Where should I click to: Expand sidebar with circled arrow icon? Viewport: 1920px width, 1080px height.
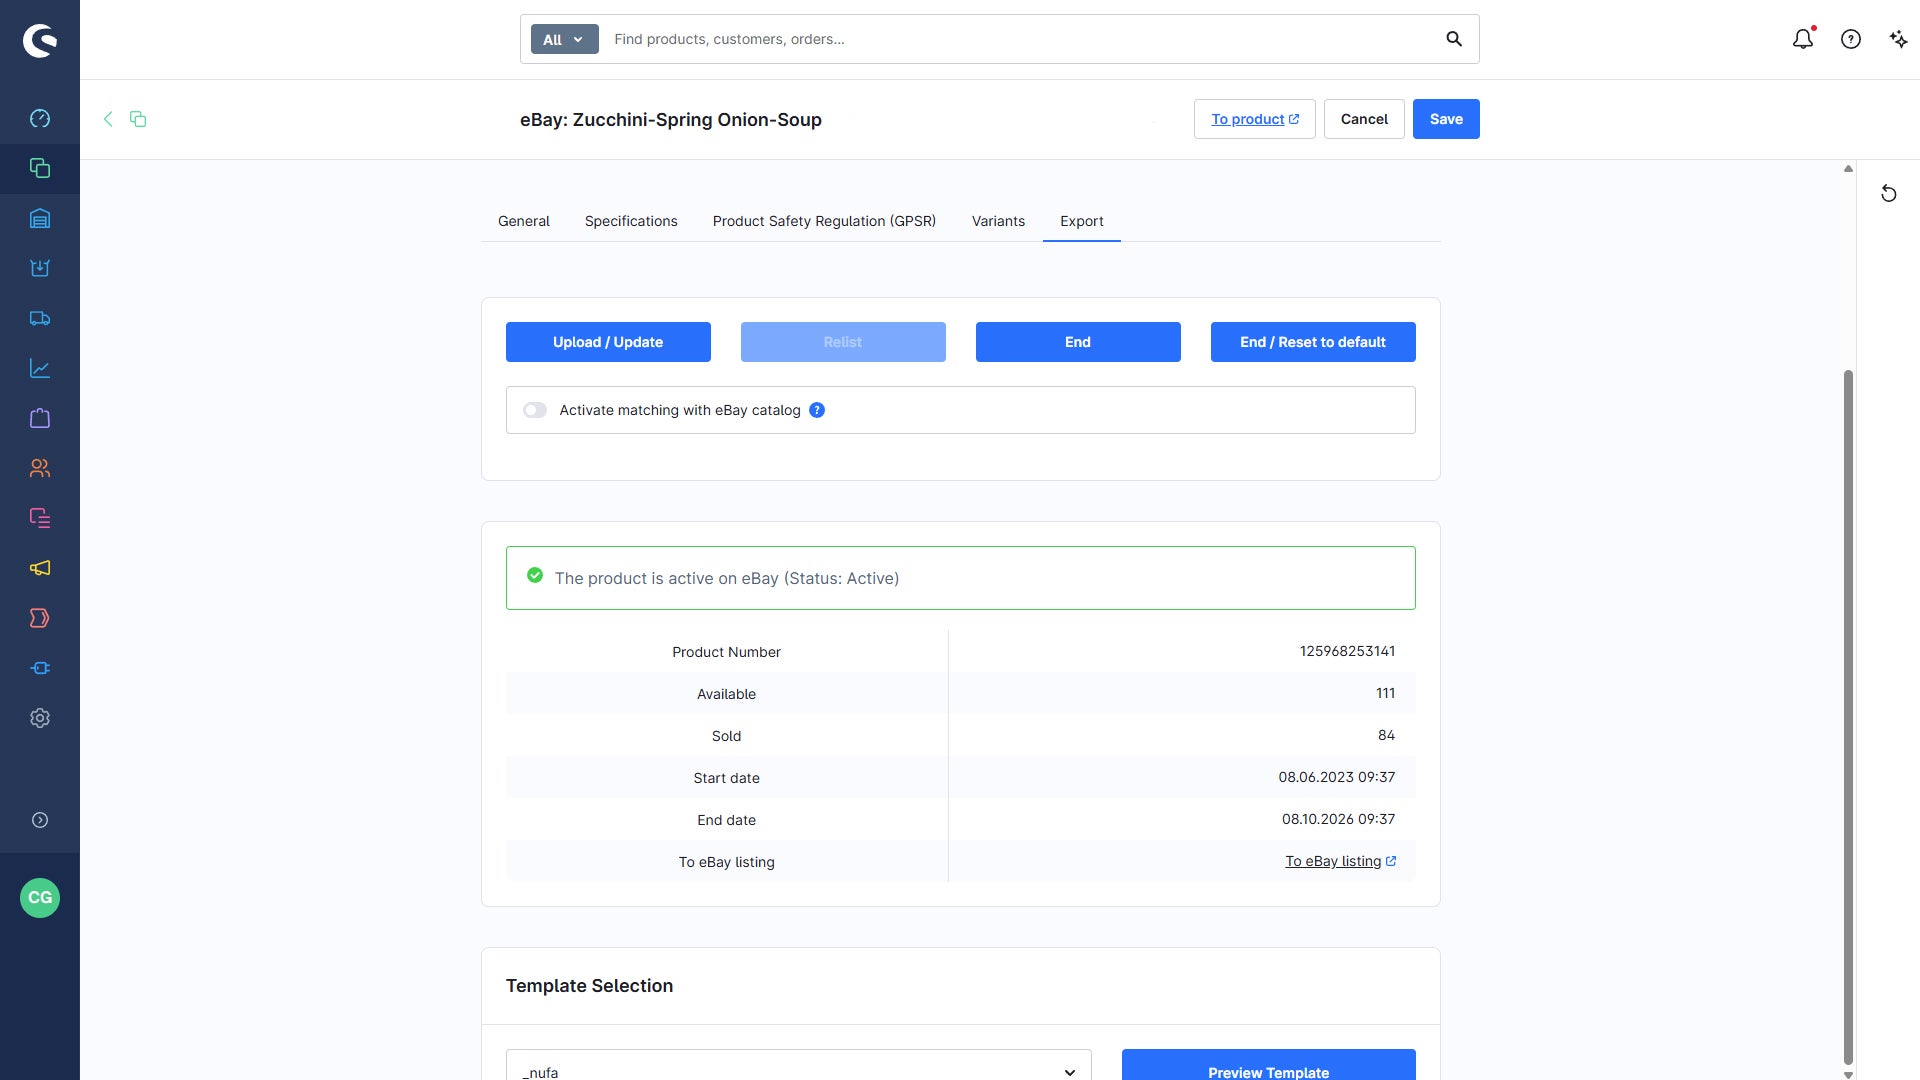pyautogui.click(x=40, y=820)
